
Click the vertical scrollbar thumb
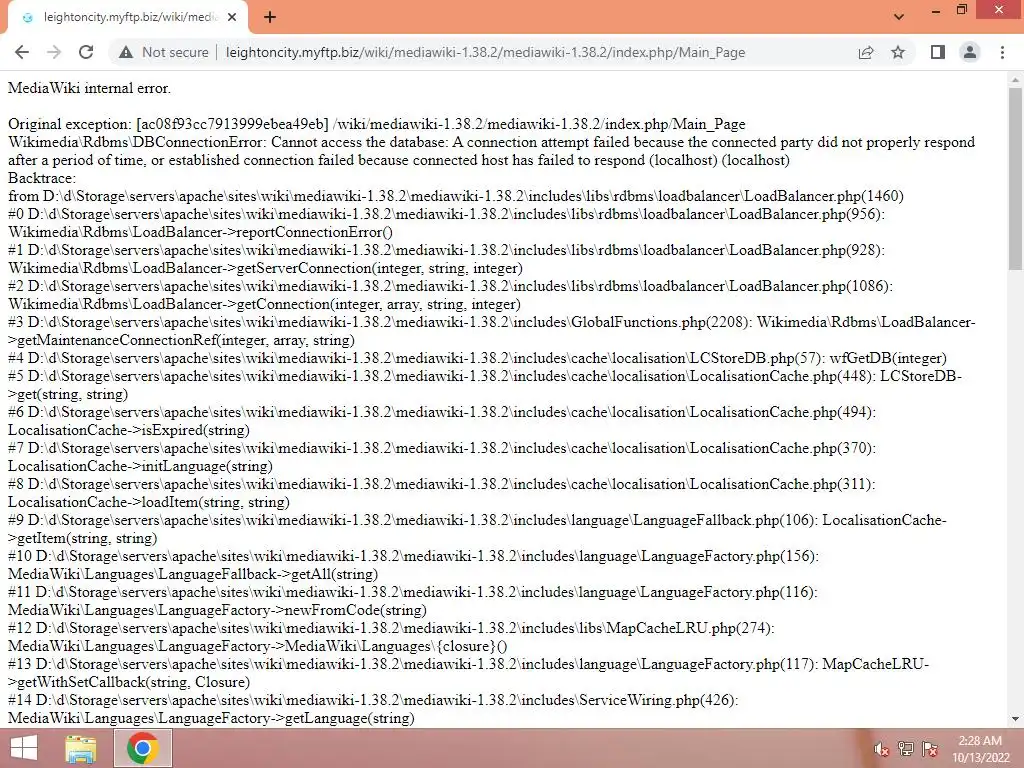pyautogui.click(x=1015, y=178)
